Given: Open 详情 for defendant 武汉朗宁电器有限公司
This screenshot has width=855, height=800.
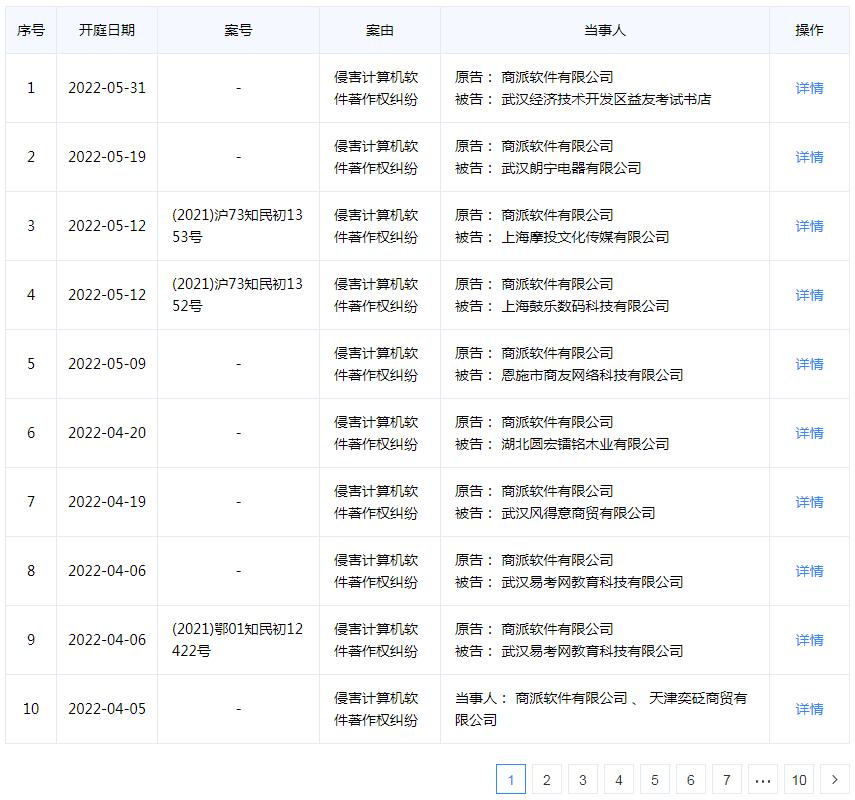Looking at the screenshot, I should (809, 157).
